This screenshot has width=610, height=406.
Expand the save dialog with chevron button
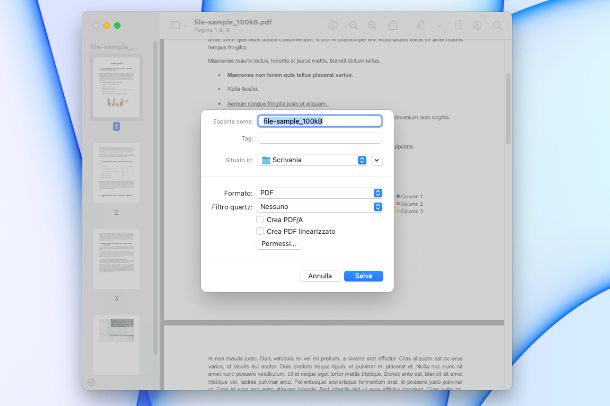(x=377, y=160)
